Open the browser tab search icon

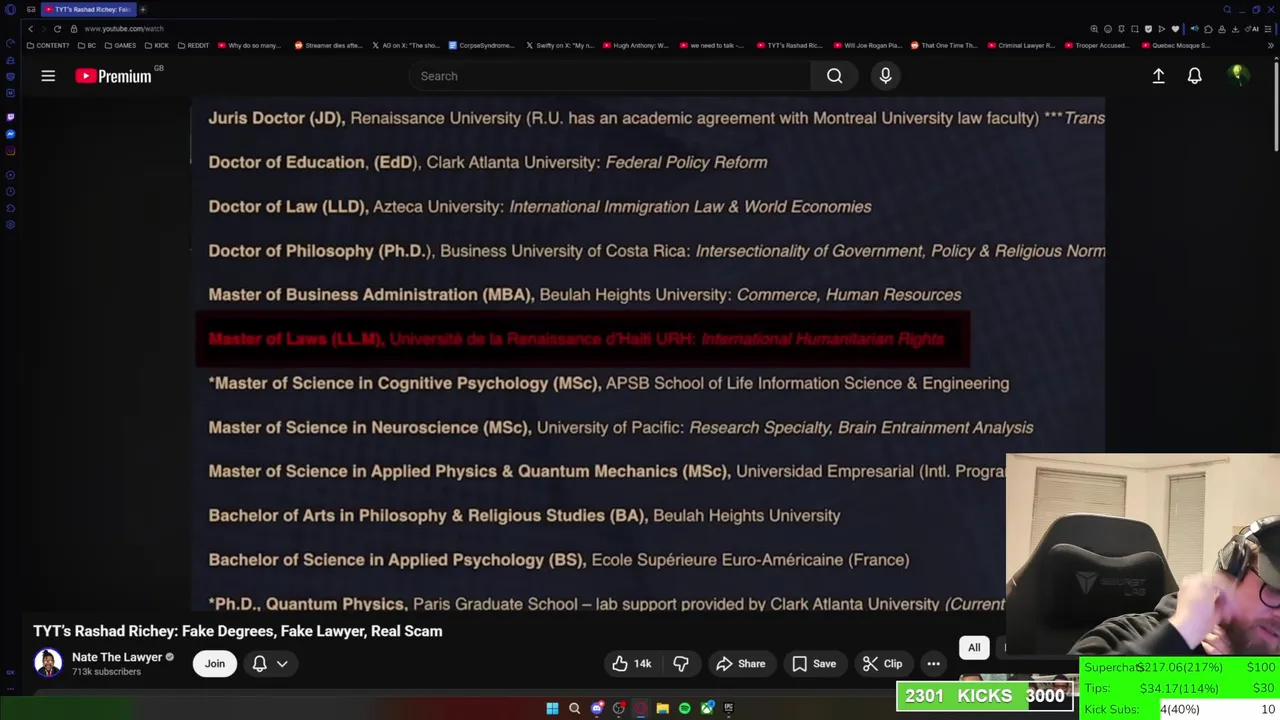(1227, 9)
